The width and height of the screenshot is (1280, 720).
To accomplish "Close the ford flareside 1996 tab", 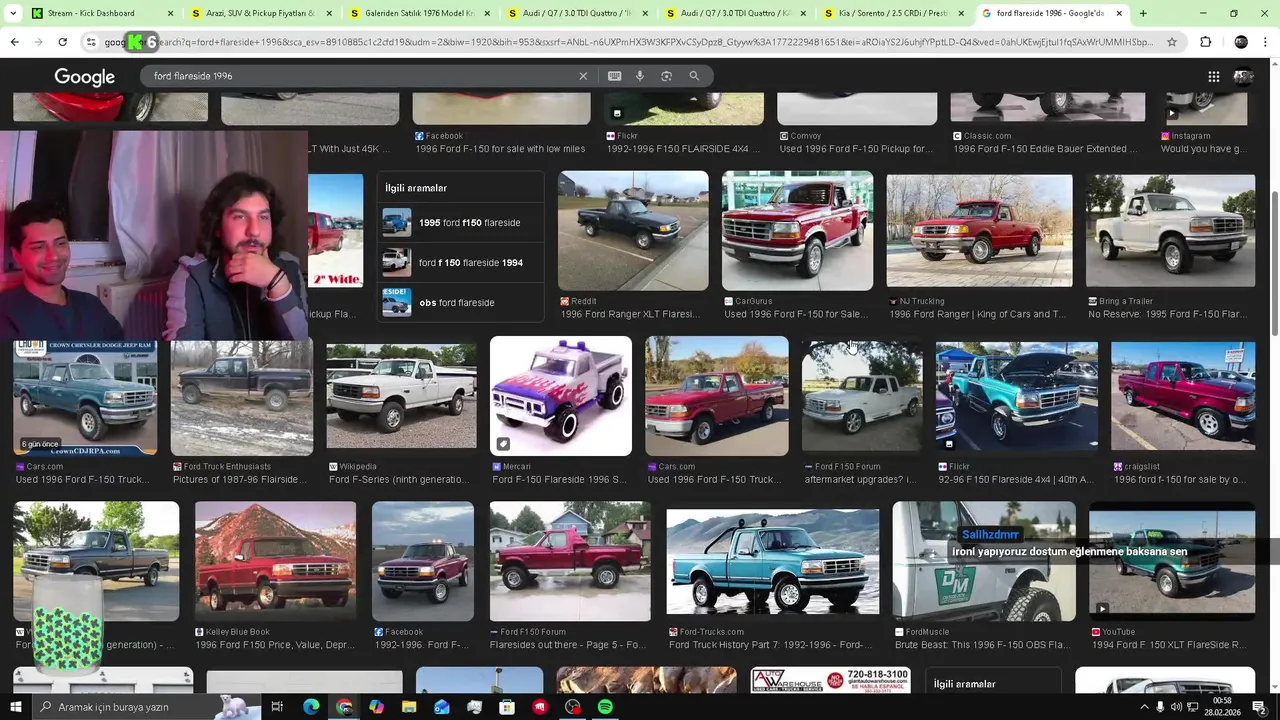I will point(1119,13).
